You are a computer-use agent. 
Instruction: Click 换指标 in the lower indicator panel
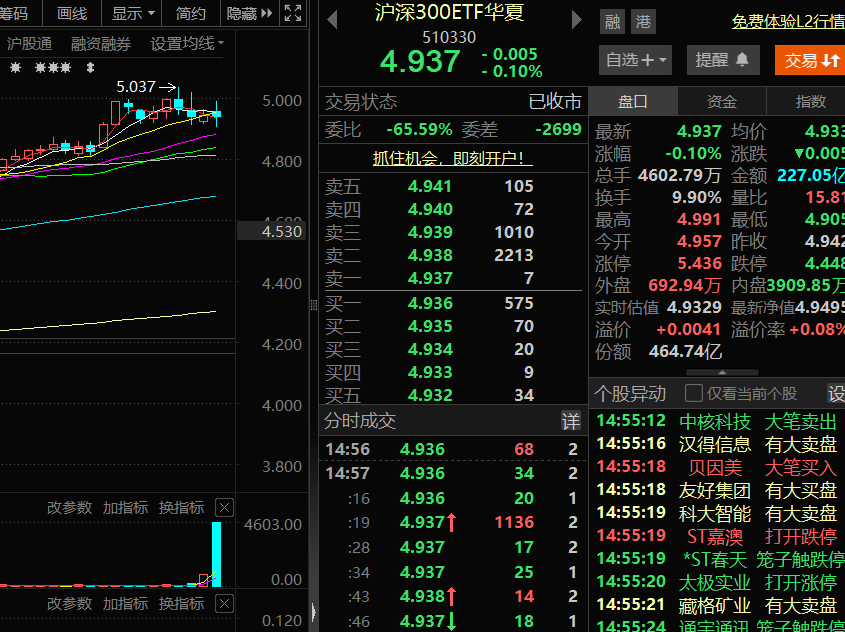(x=182, y=603)
